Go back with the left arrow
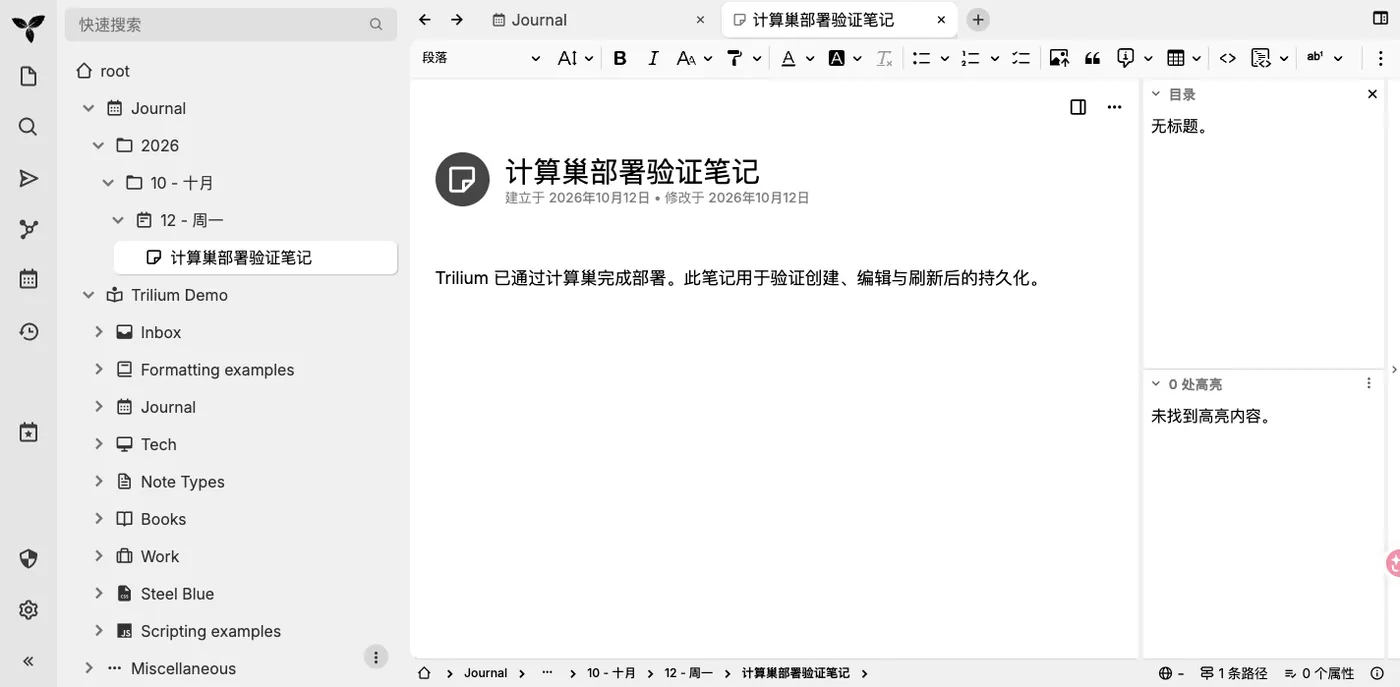 click(x=425, y=20)
